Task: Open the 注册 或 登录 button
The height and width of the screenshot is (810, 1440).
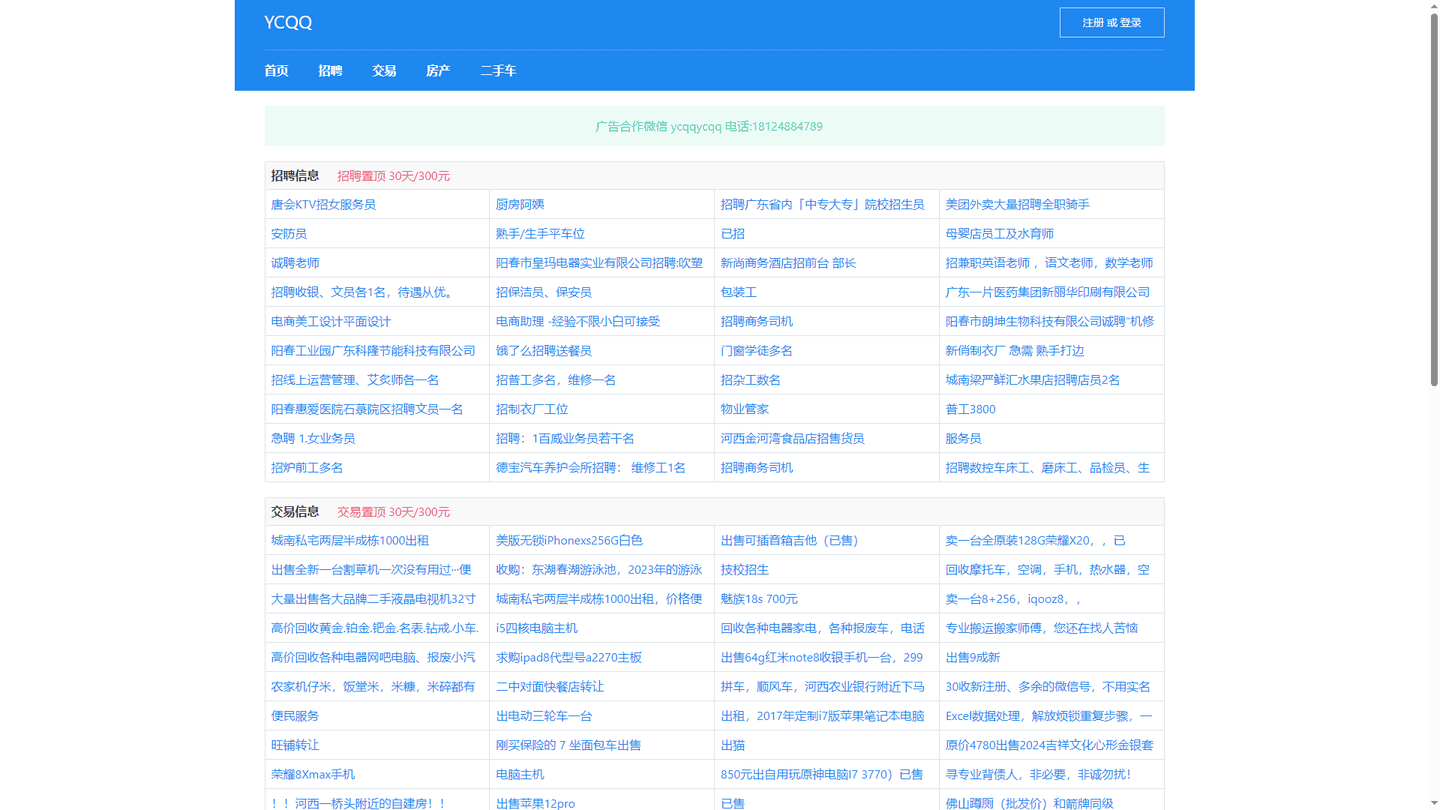Action: [1112, 22]
